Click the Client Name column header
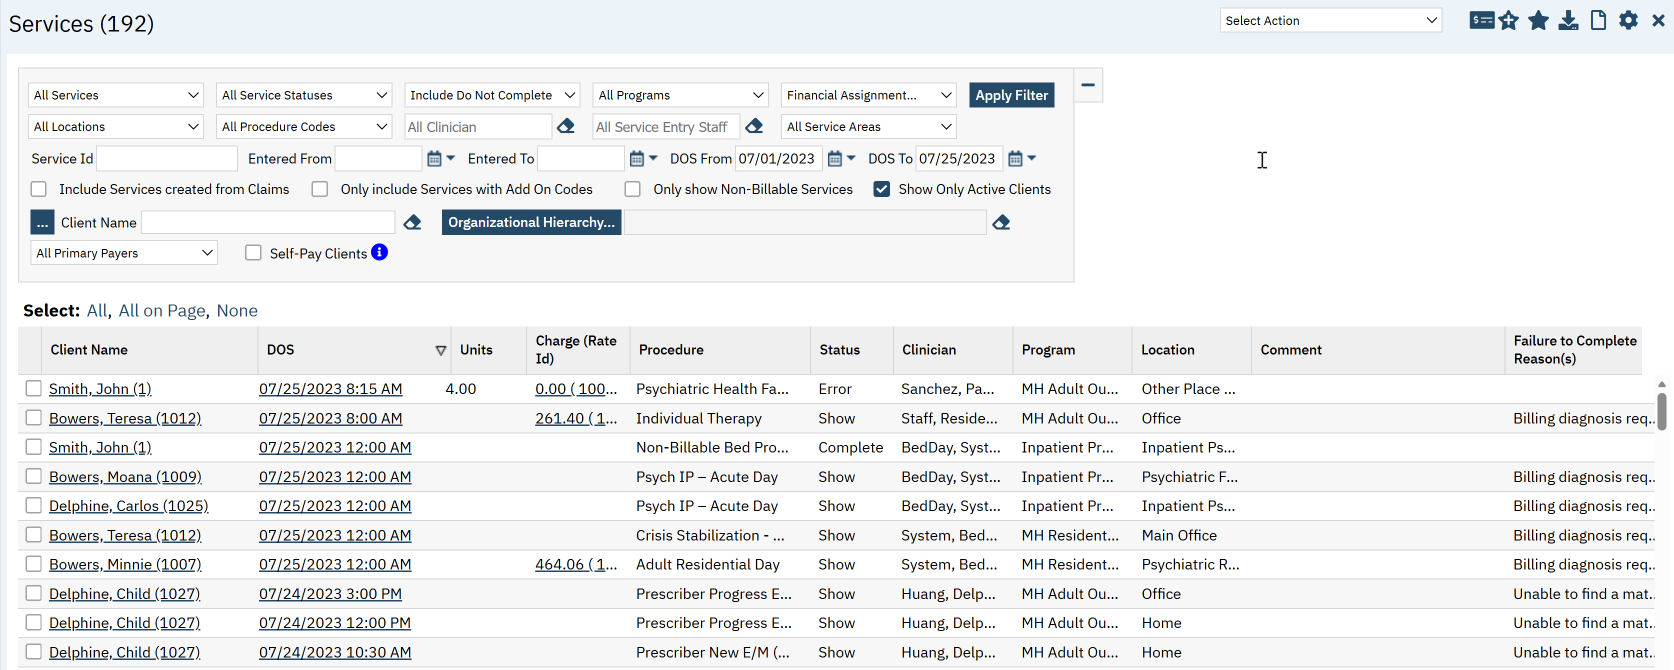Screen dimensions: 1674x670 [89, 350]
